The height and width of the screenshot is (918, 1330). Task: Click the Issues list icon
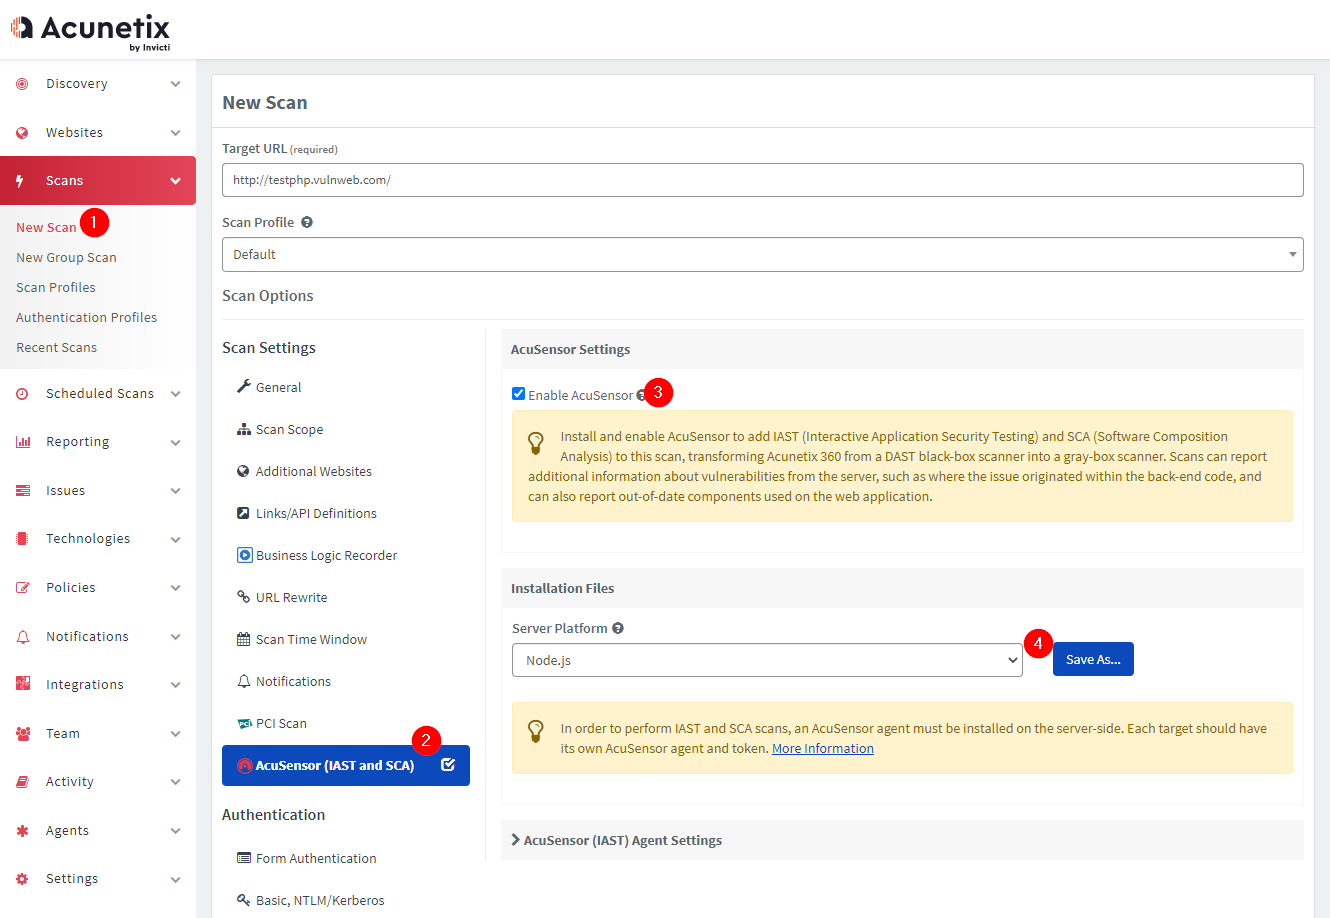coord(22,491)
